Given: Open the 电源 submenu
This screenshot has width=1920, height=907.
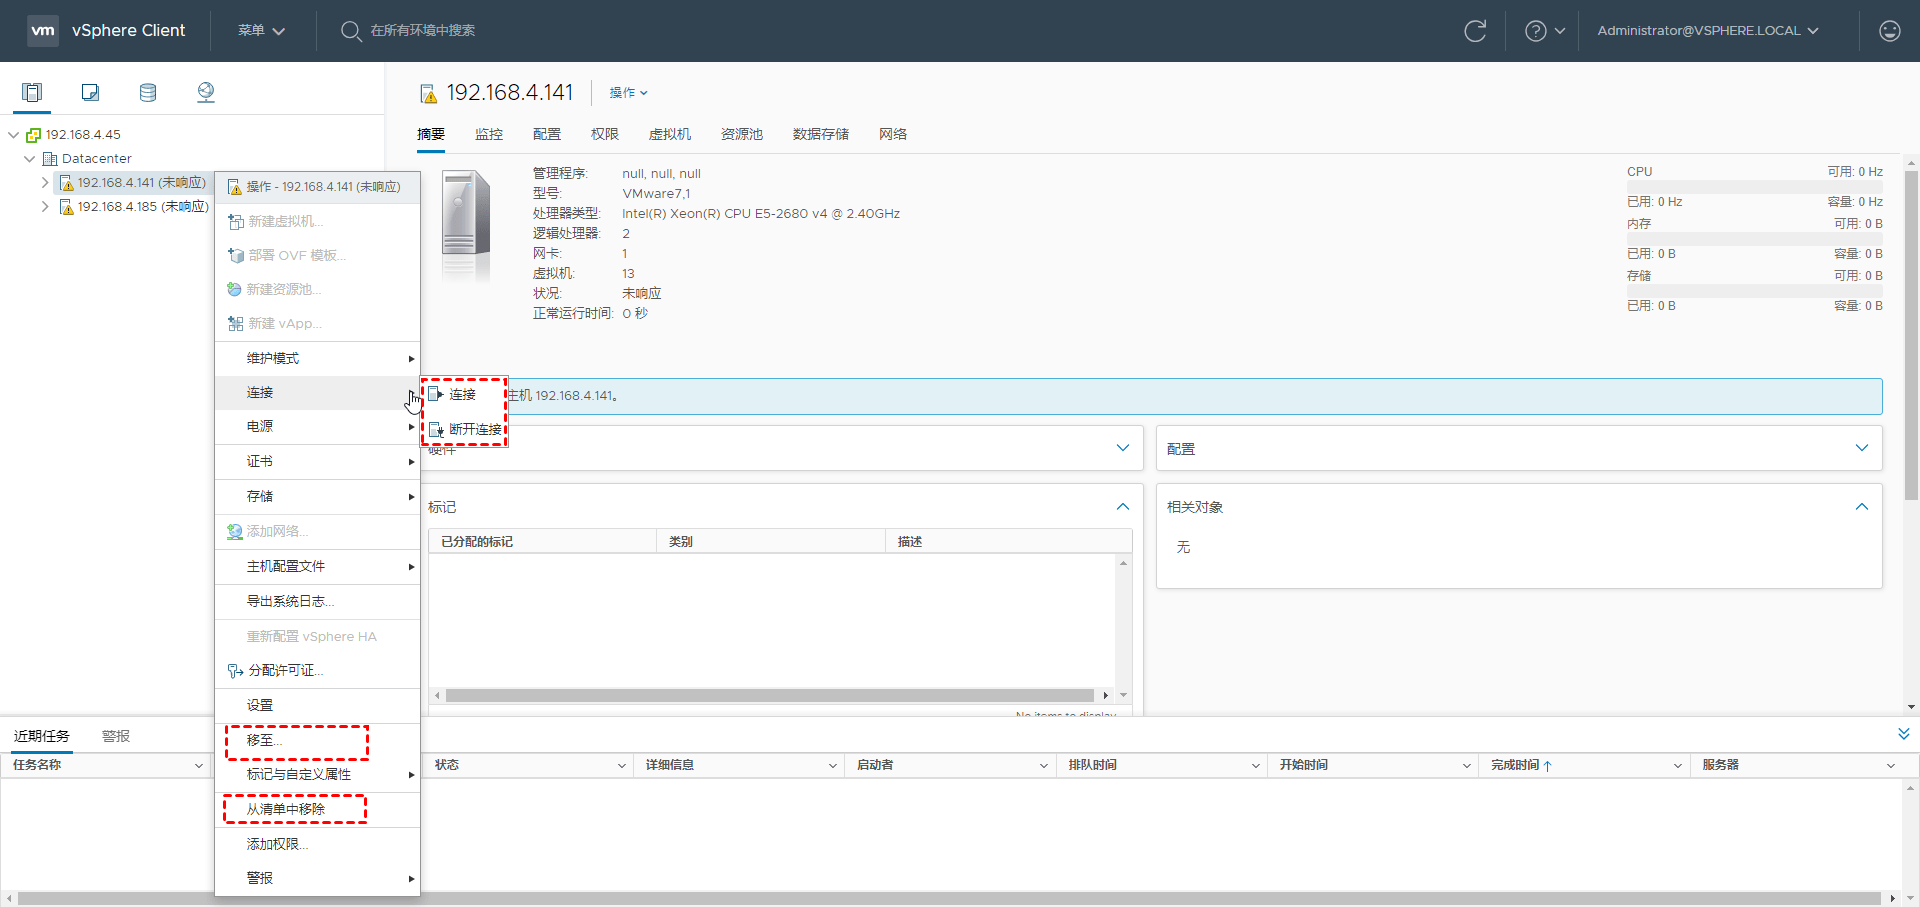Looking at the screenshot, I should [x=318, y=427].
